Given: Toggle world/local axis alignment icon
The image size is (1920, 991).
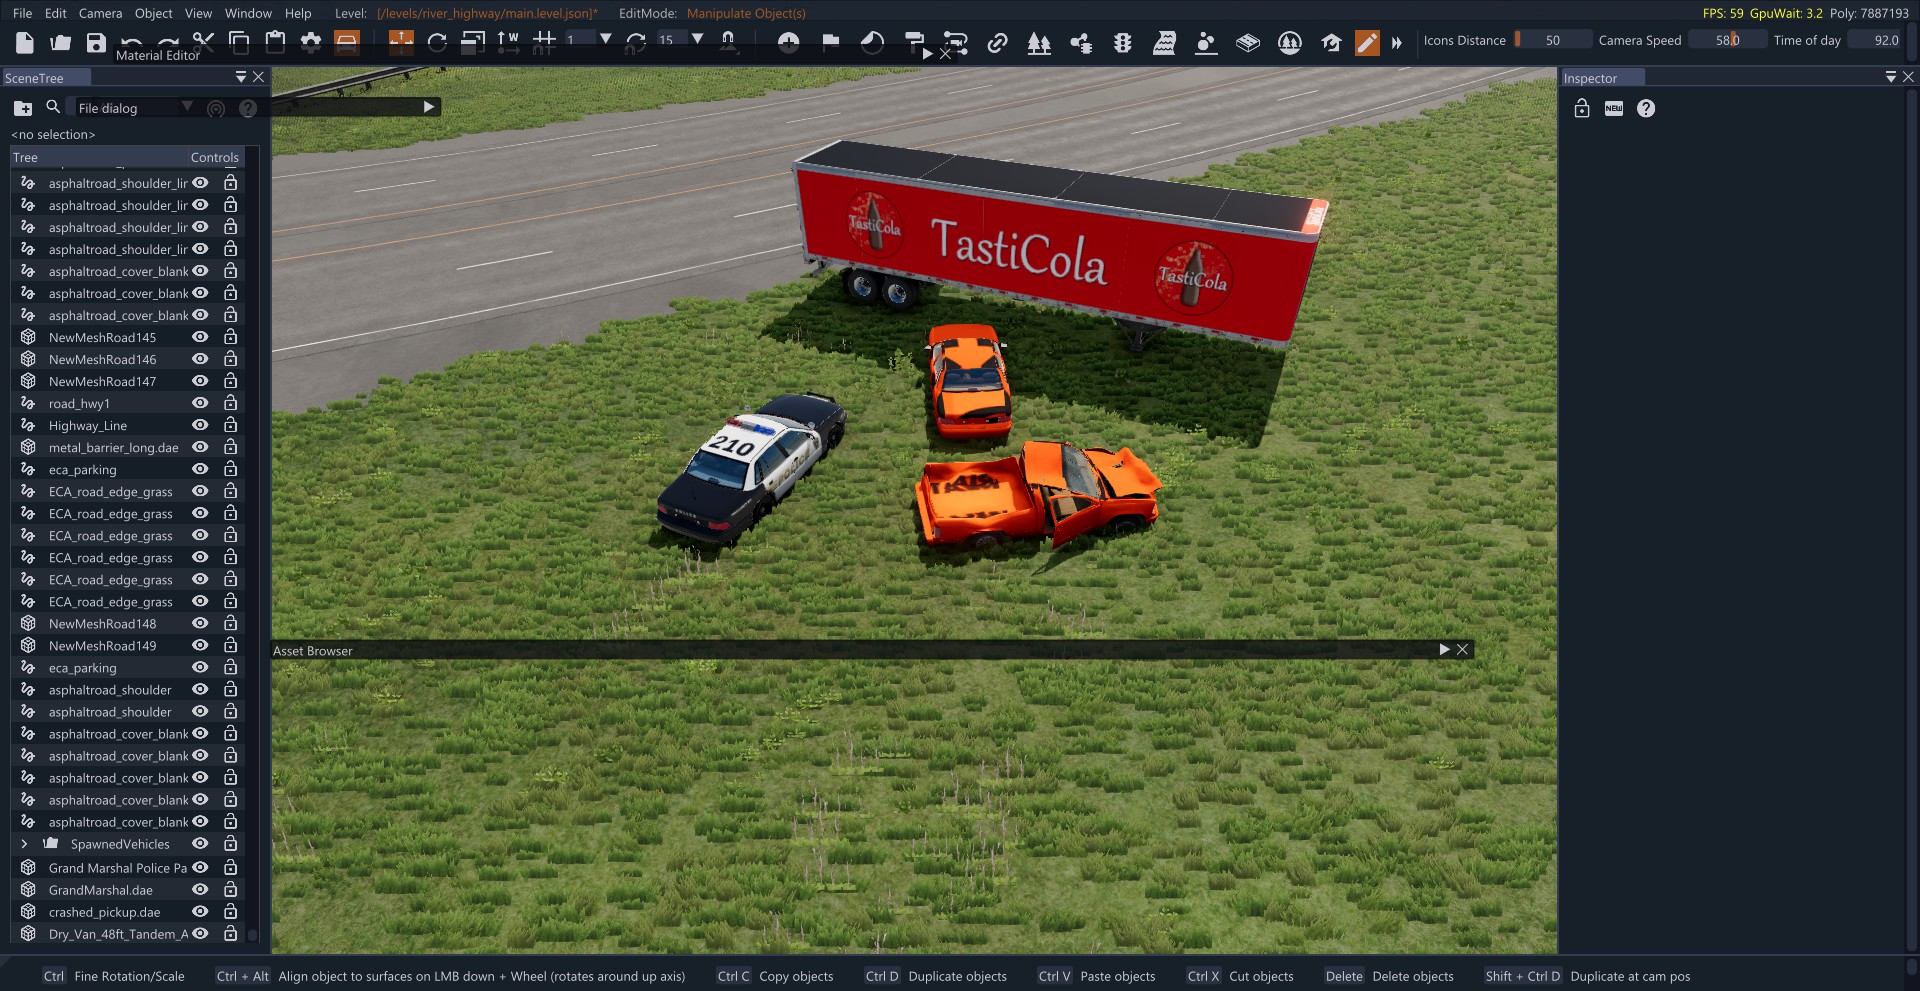Looking at the screenshot, I should pos(508,42).
